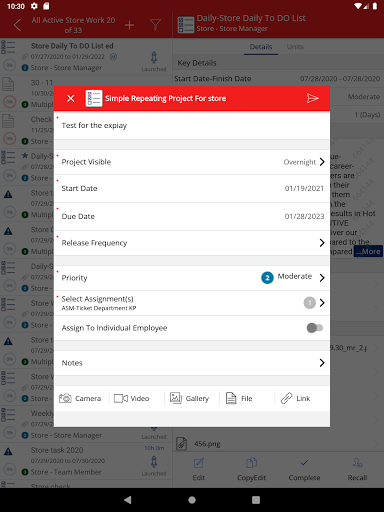
Task: Open Project Visible Overnight option
Action: pos(192,162)
